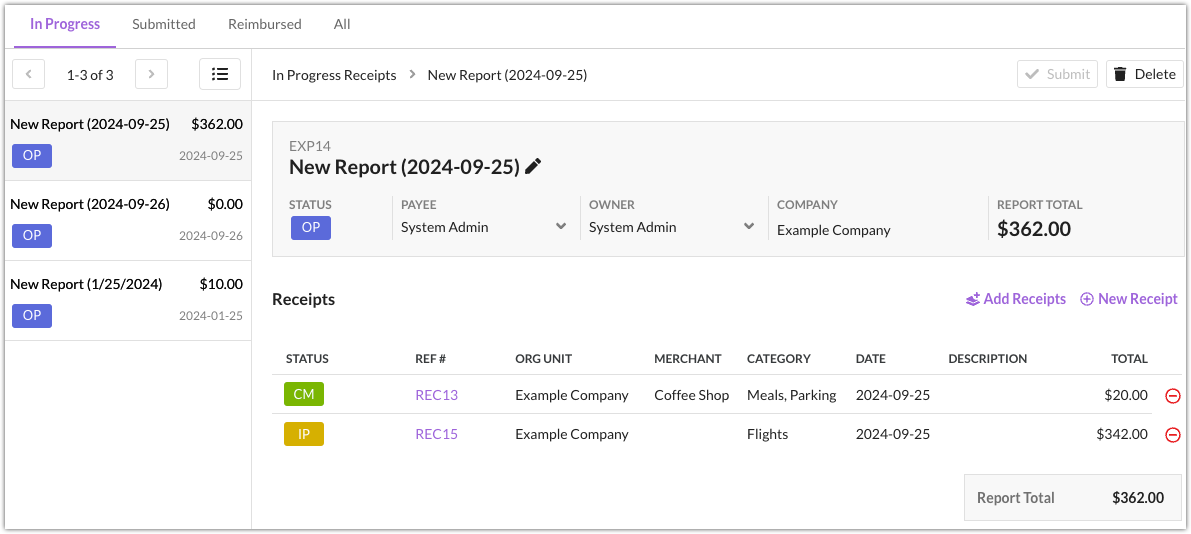Click the New Report (2024-09-25) breadcrumb text
The width and height of the screenshot is (1191, 534).
point(507,75)
